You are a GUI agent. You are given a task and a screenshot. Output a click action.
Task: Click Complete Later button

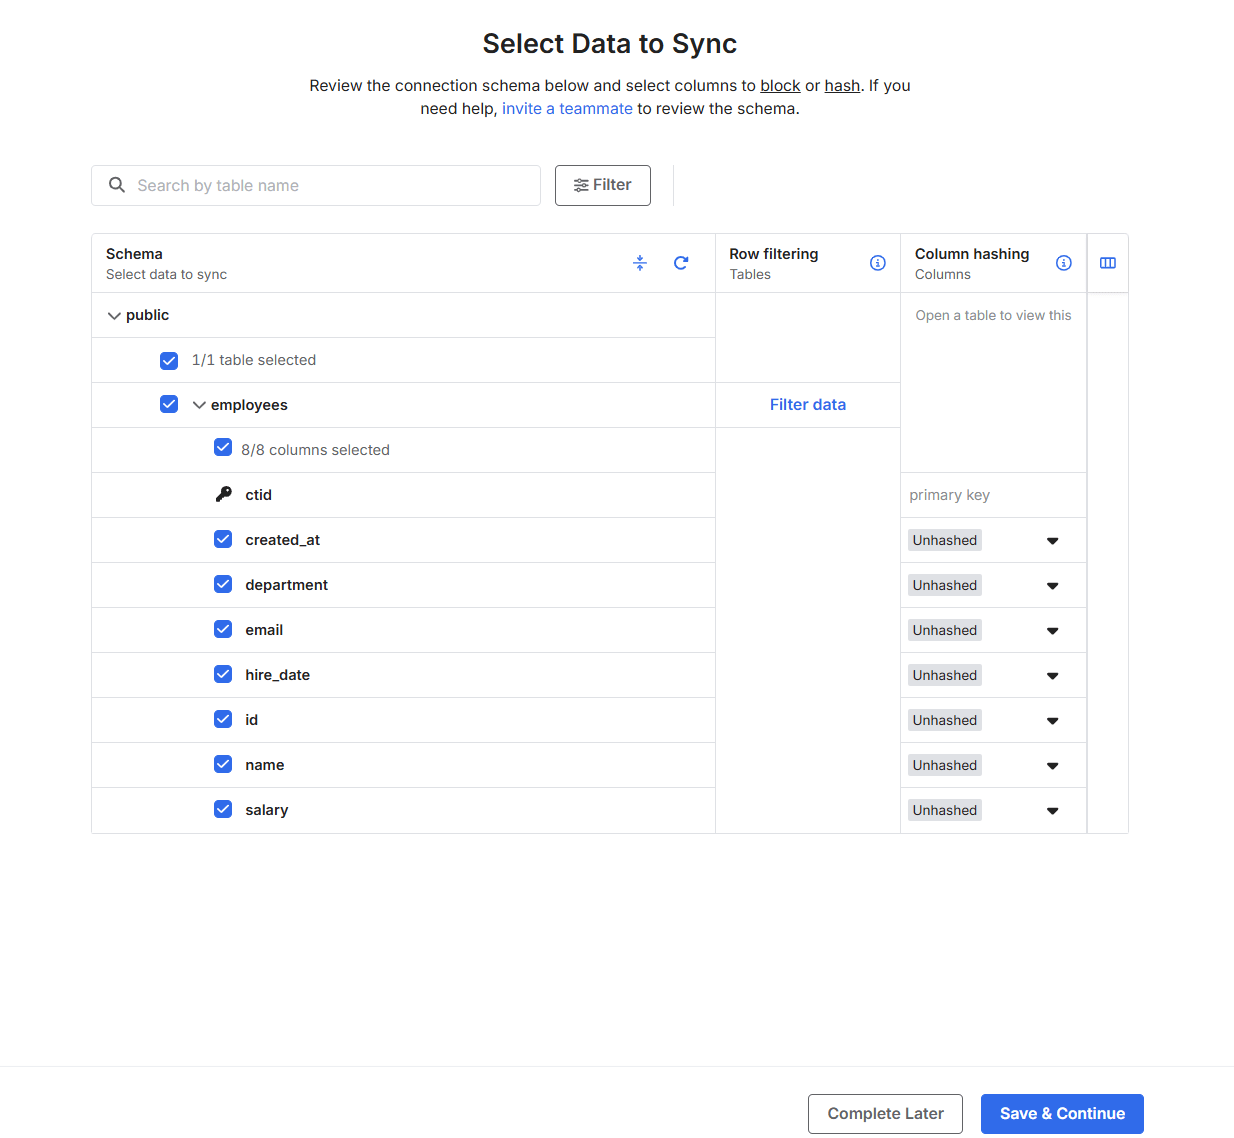click(885, 1114)
